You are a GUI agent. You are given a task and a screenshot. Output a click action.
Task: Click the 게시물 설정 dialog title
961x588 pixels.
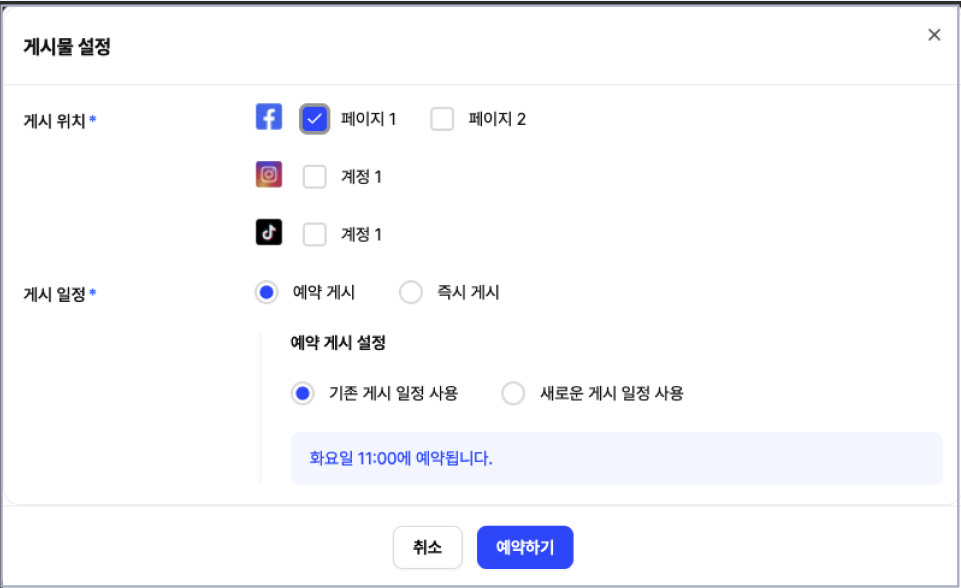[67, 47]
